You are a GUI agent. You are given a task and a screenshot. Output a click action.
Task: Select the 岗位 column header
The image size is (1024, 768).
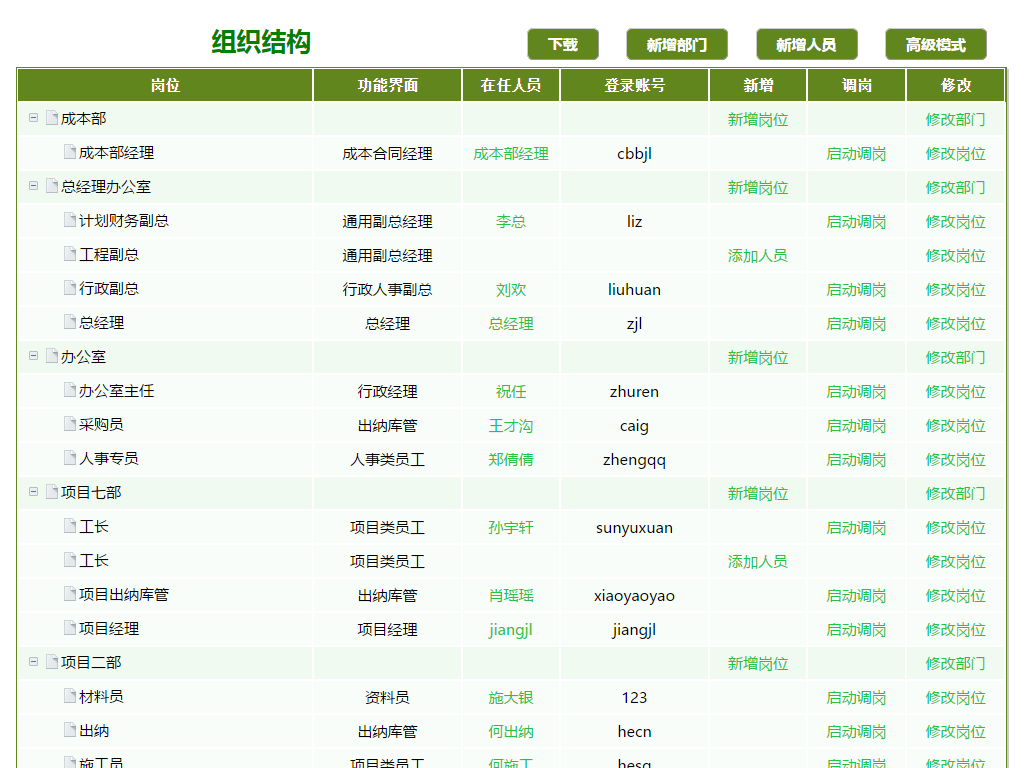click(165, 85)
